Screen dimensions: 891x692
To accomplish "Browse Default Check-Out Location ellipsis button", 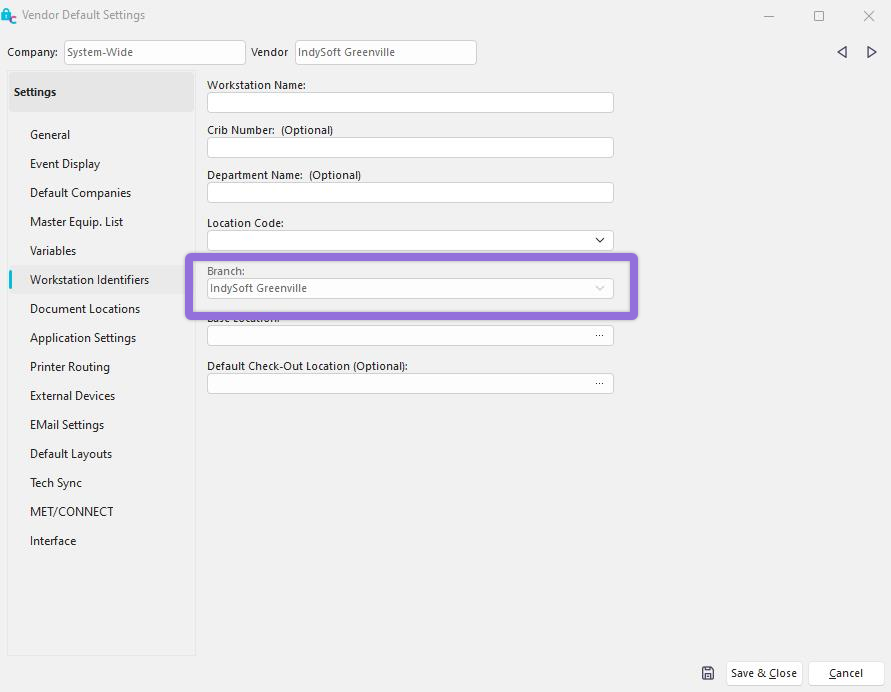I will click(599, 384).
